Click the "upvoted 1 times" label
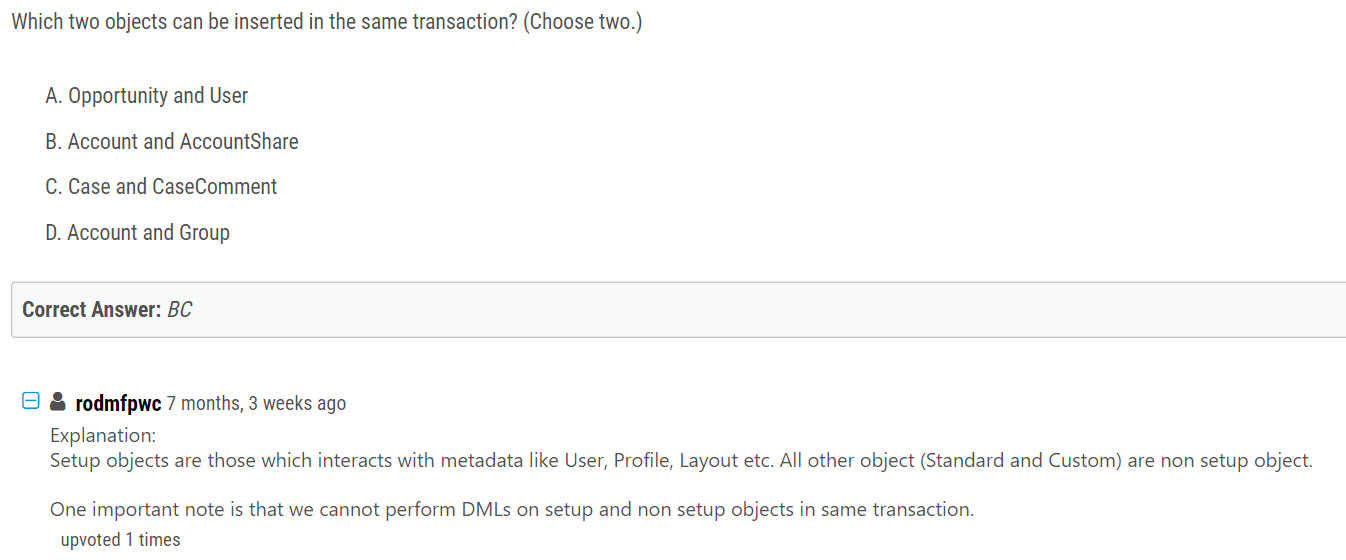This screenshot has width=1346, height=560. (120, 540)
